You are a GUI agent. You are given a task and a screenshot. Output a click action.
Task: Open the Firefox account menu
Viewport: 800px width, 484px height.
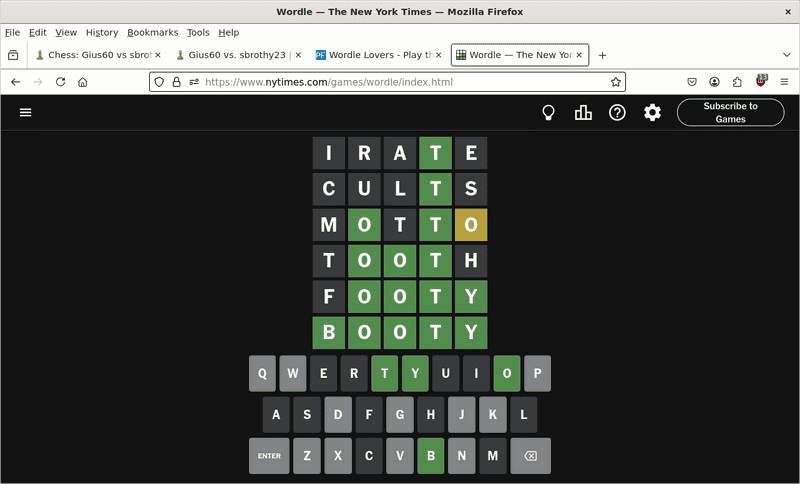click(714, 82)
